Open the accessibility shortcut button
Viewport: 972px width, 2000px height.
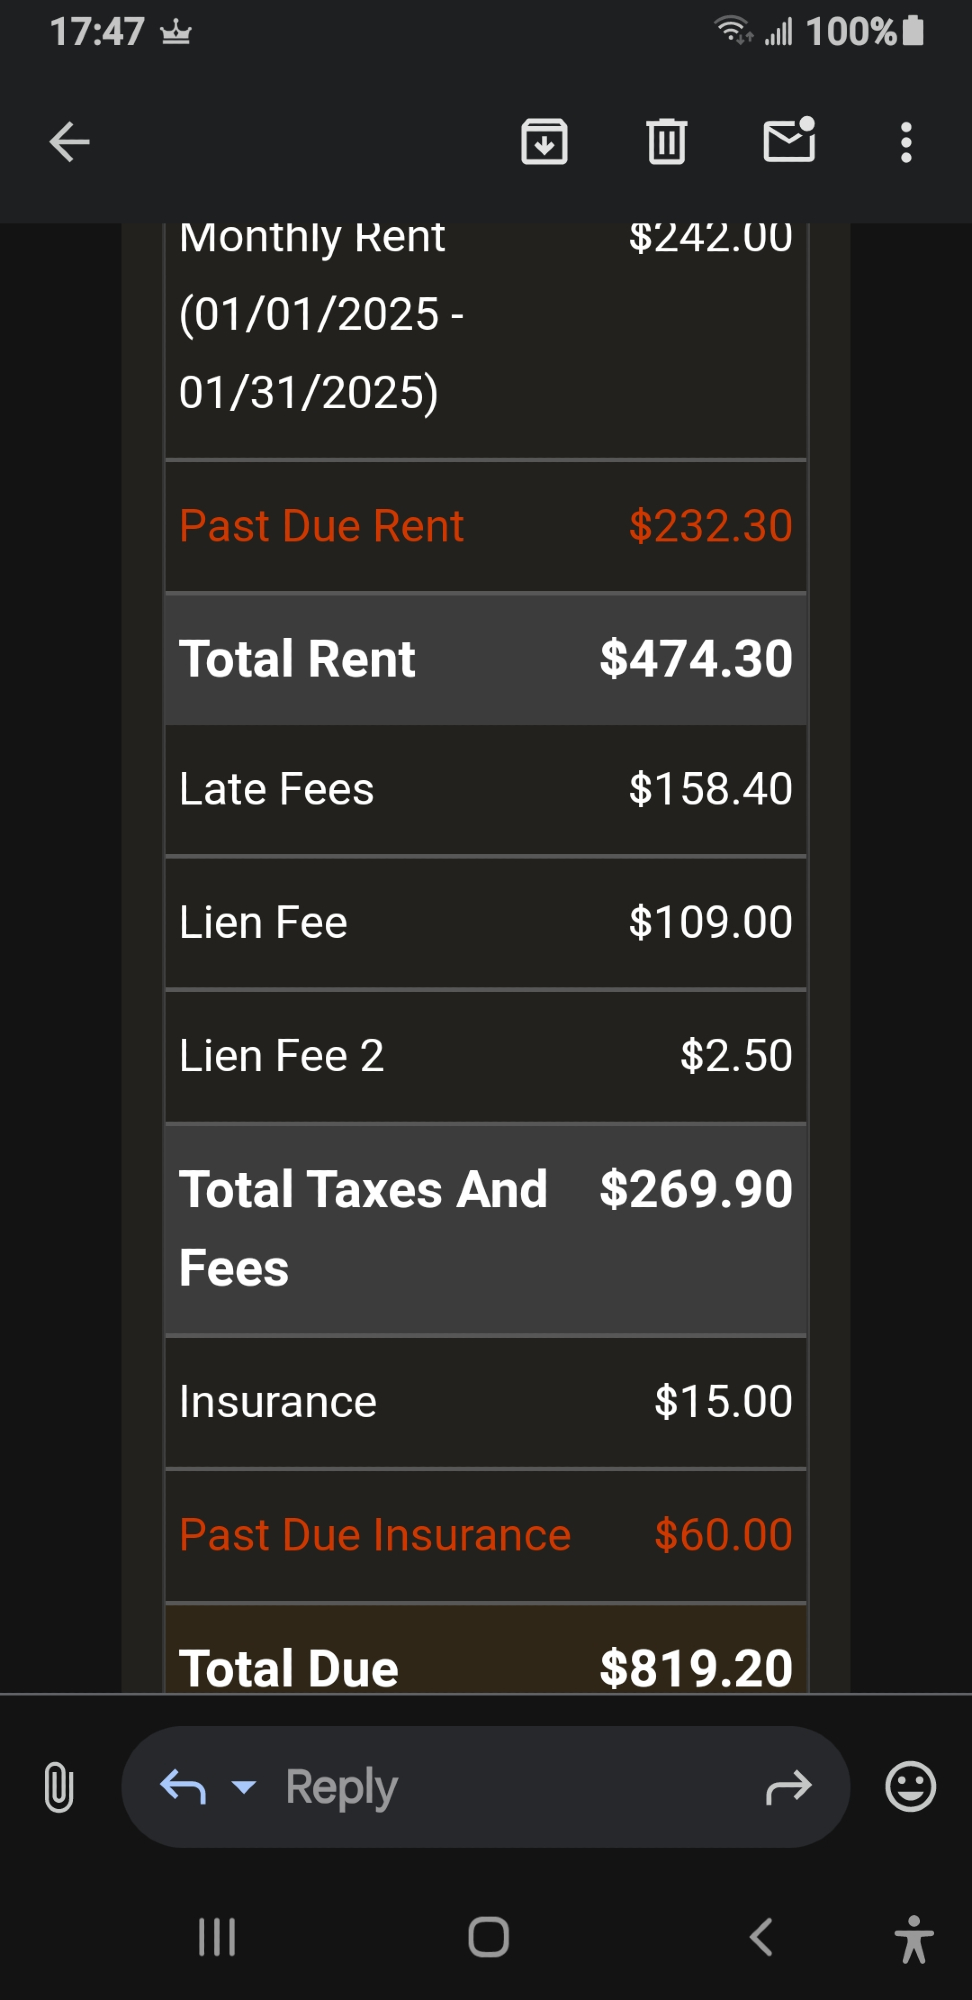pos(913,1939)
